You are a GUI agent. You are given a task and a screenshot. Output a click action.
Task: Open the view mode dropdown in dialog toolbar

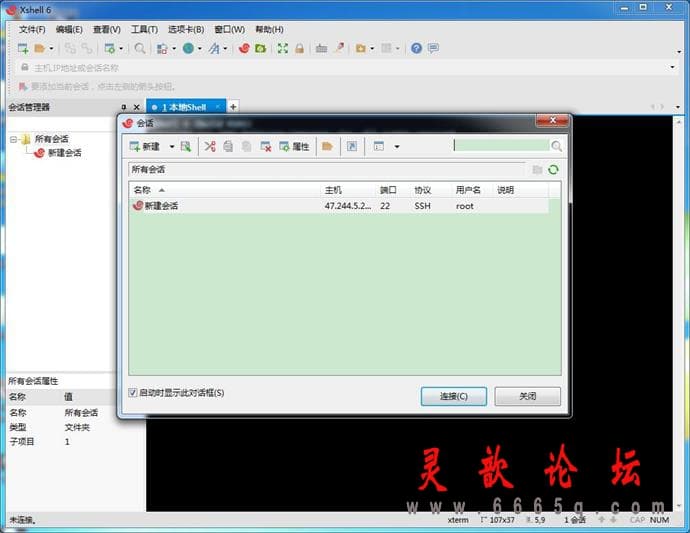coord(396,147)
